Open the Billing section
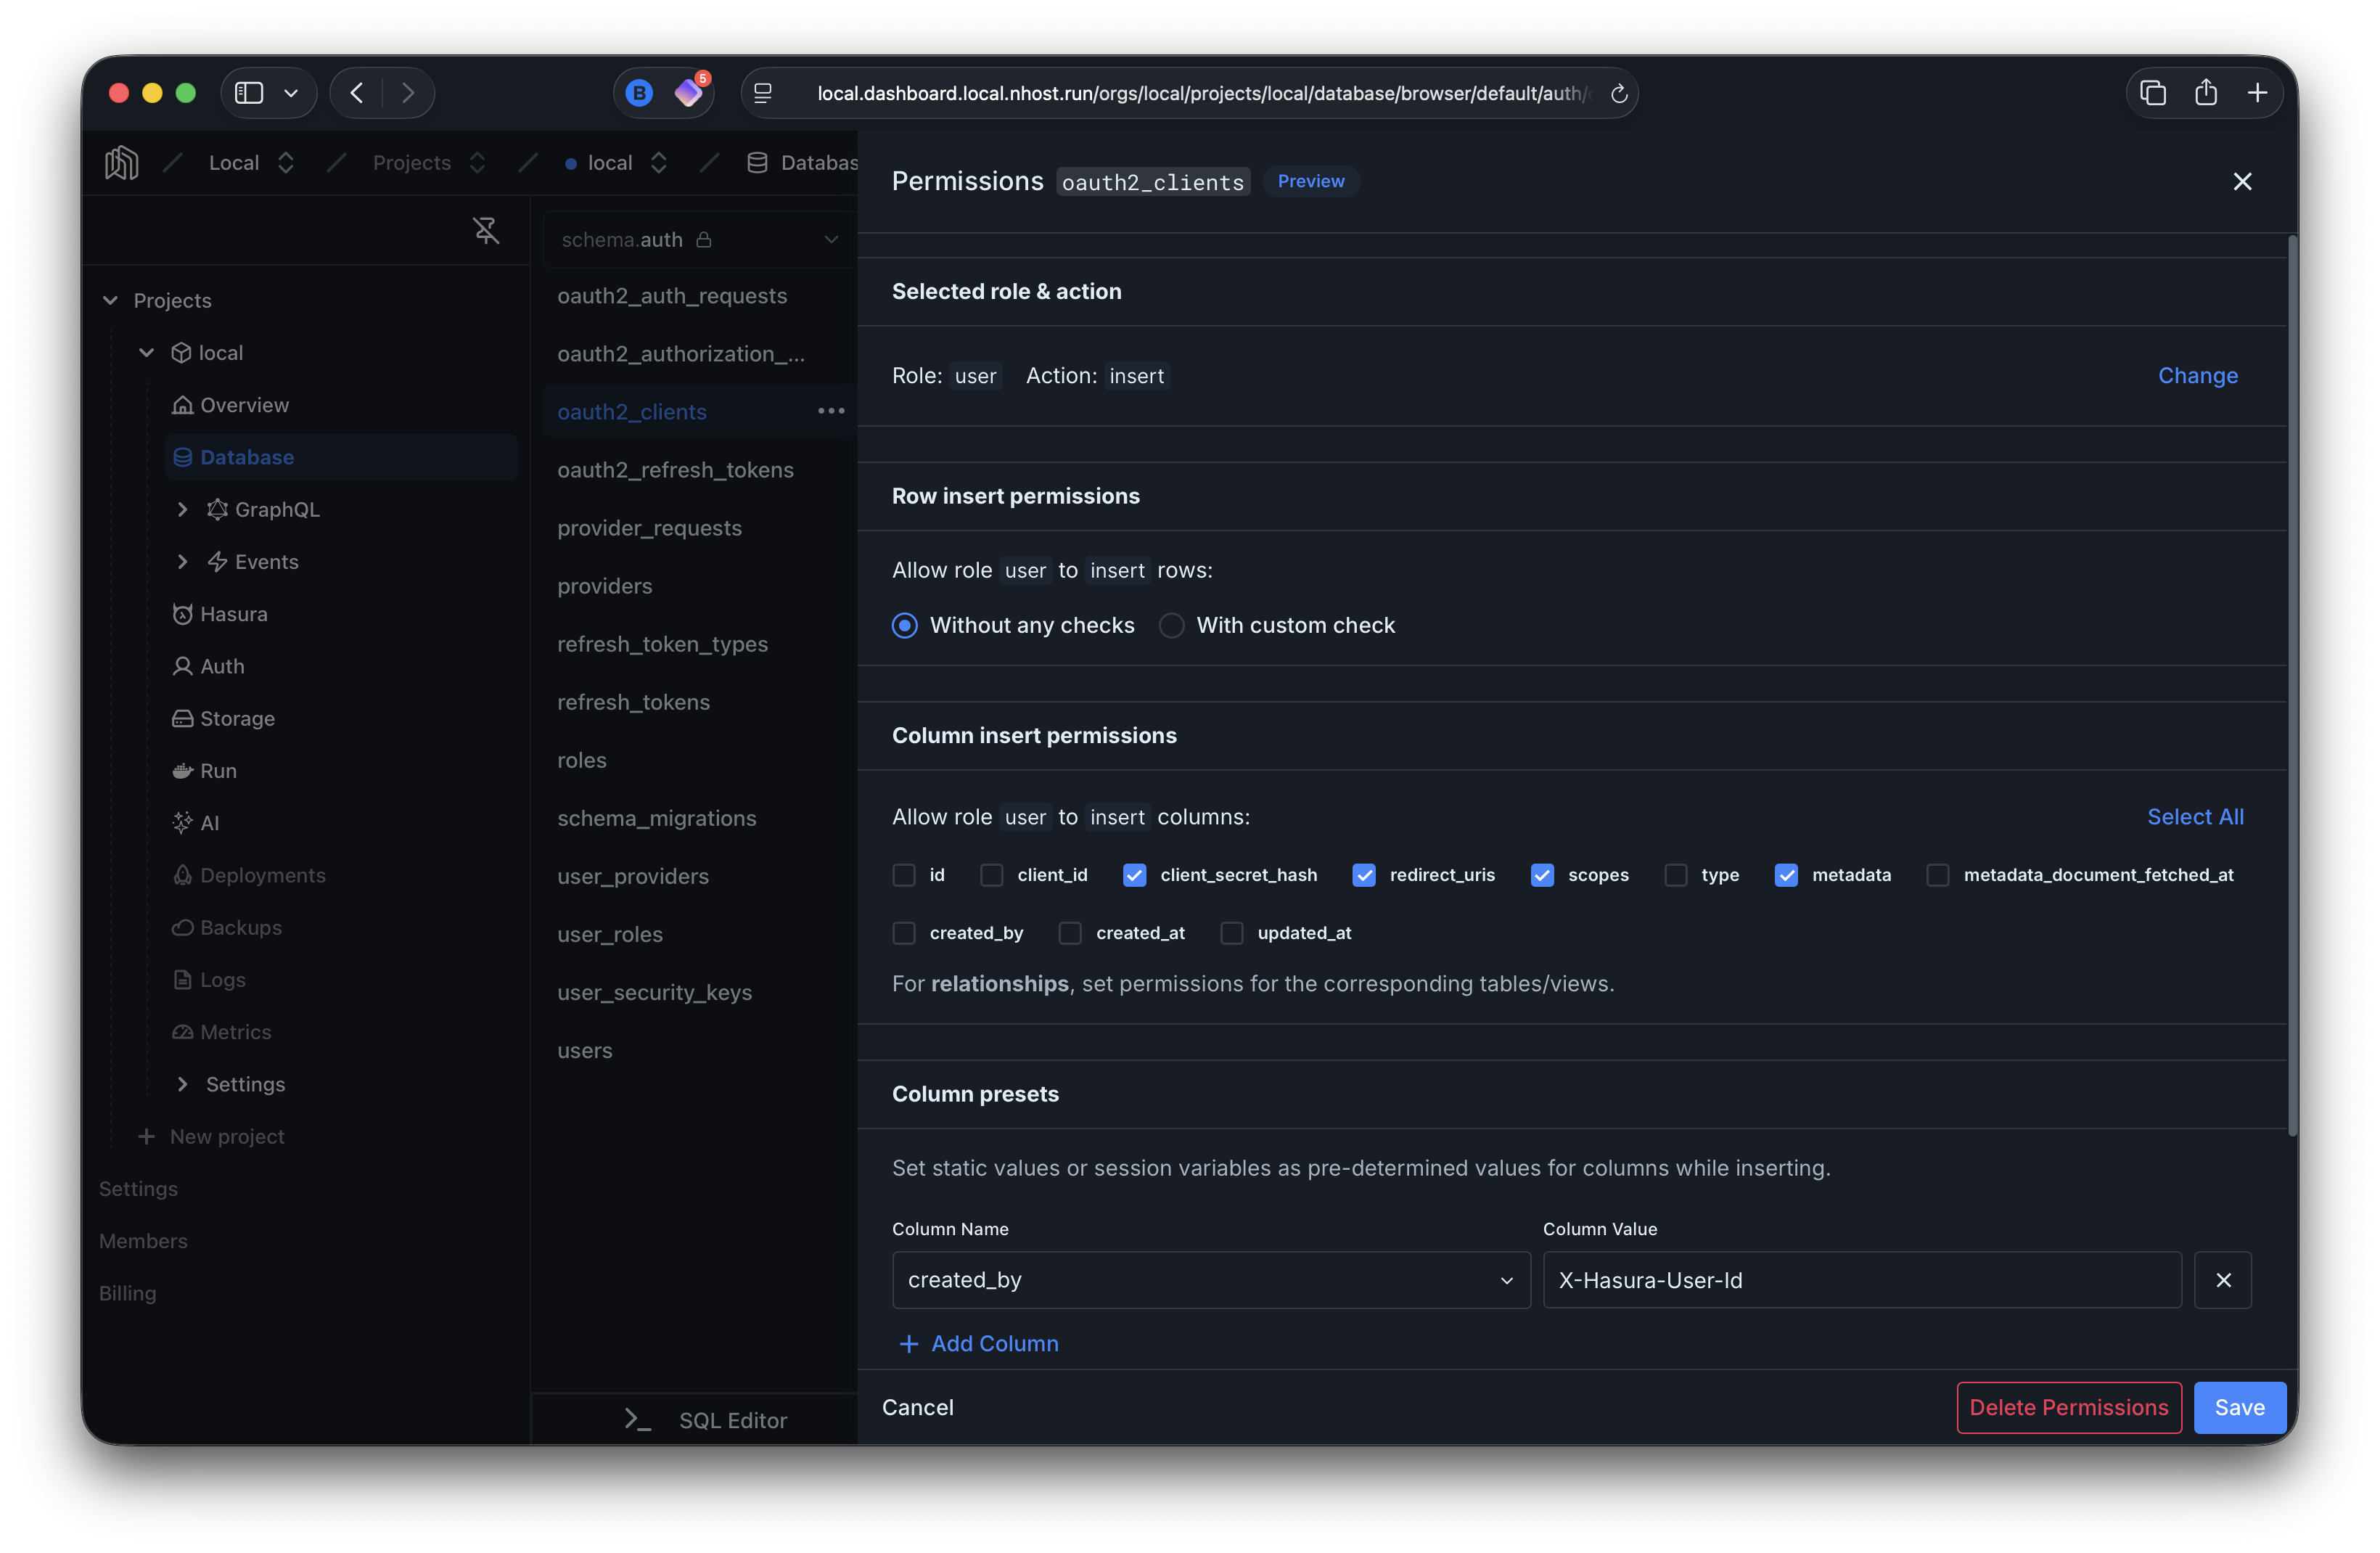 [x=128, y=1292]
